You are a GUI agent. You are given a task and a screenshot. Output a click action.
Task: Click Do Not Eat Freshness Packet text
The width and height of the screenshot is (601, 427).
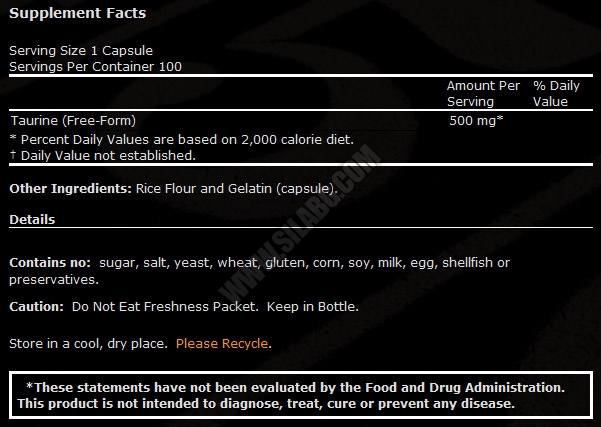tap(165, 307)
